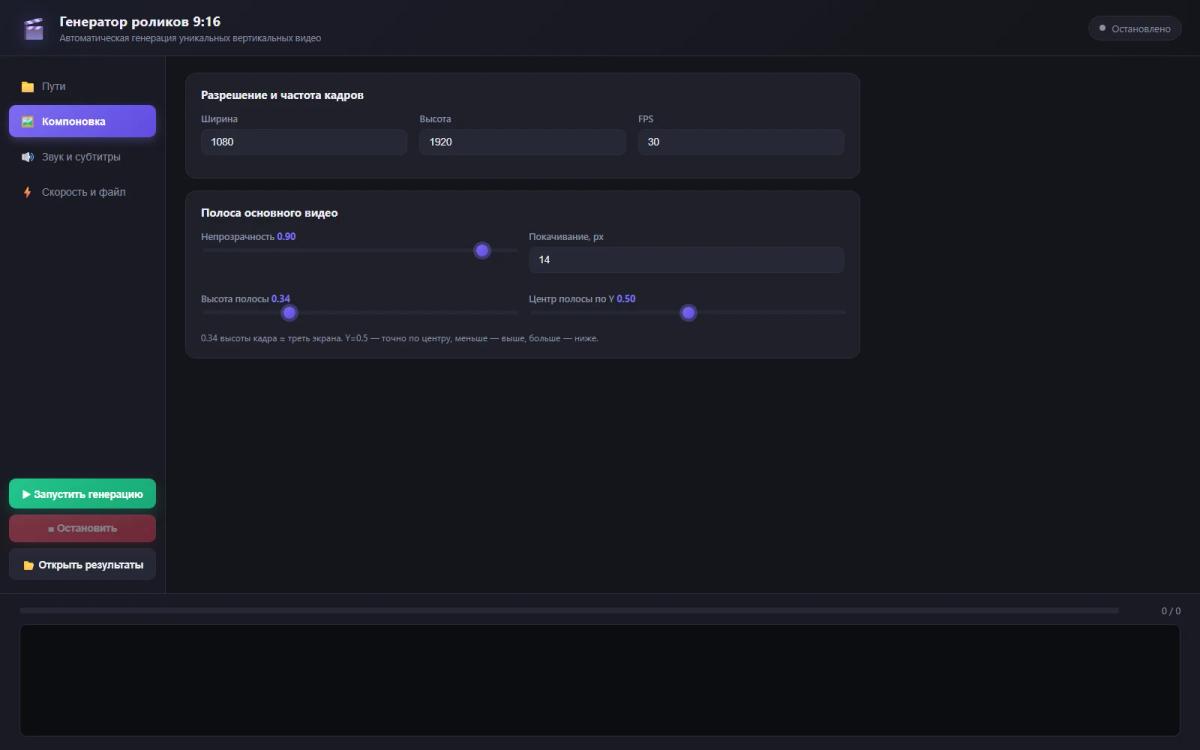1200x750 pixels.
Task: Click the picture icon beside Компоновка
Action: [x=28, y=122]
